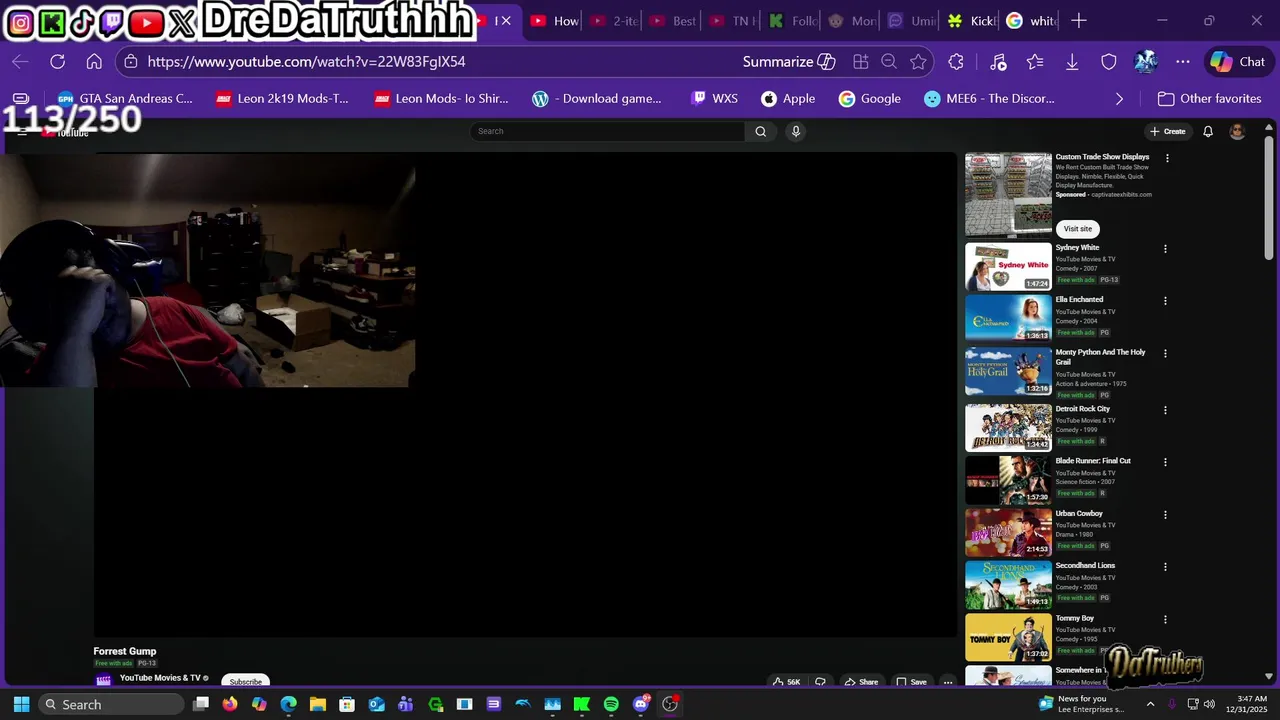The image size is (1280, 720).
Task: Open the Other favorites folder
Action: pyautogui.click(x=1209, y=99)
